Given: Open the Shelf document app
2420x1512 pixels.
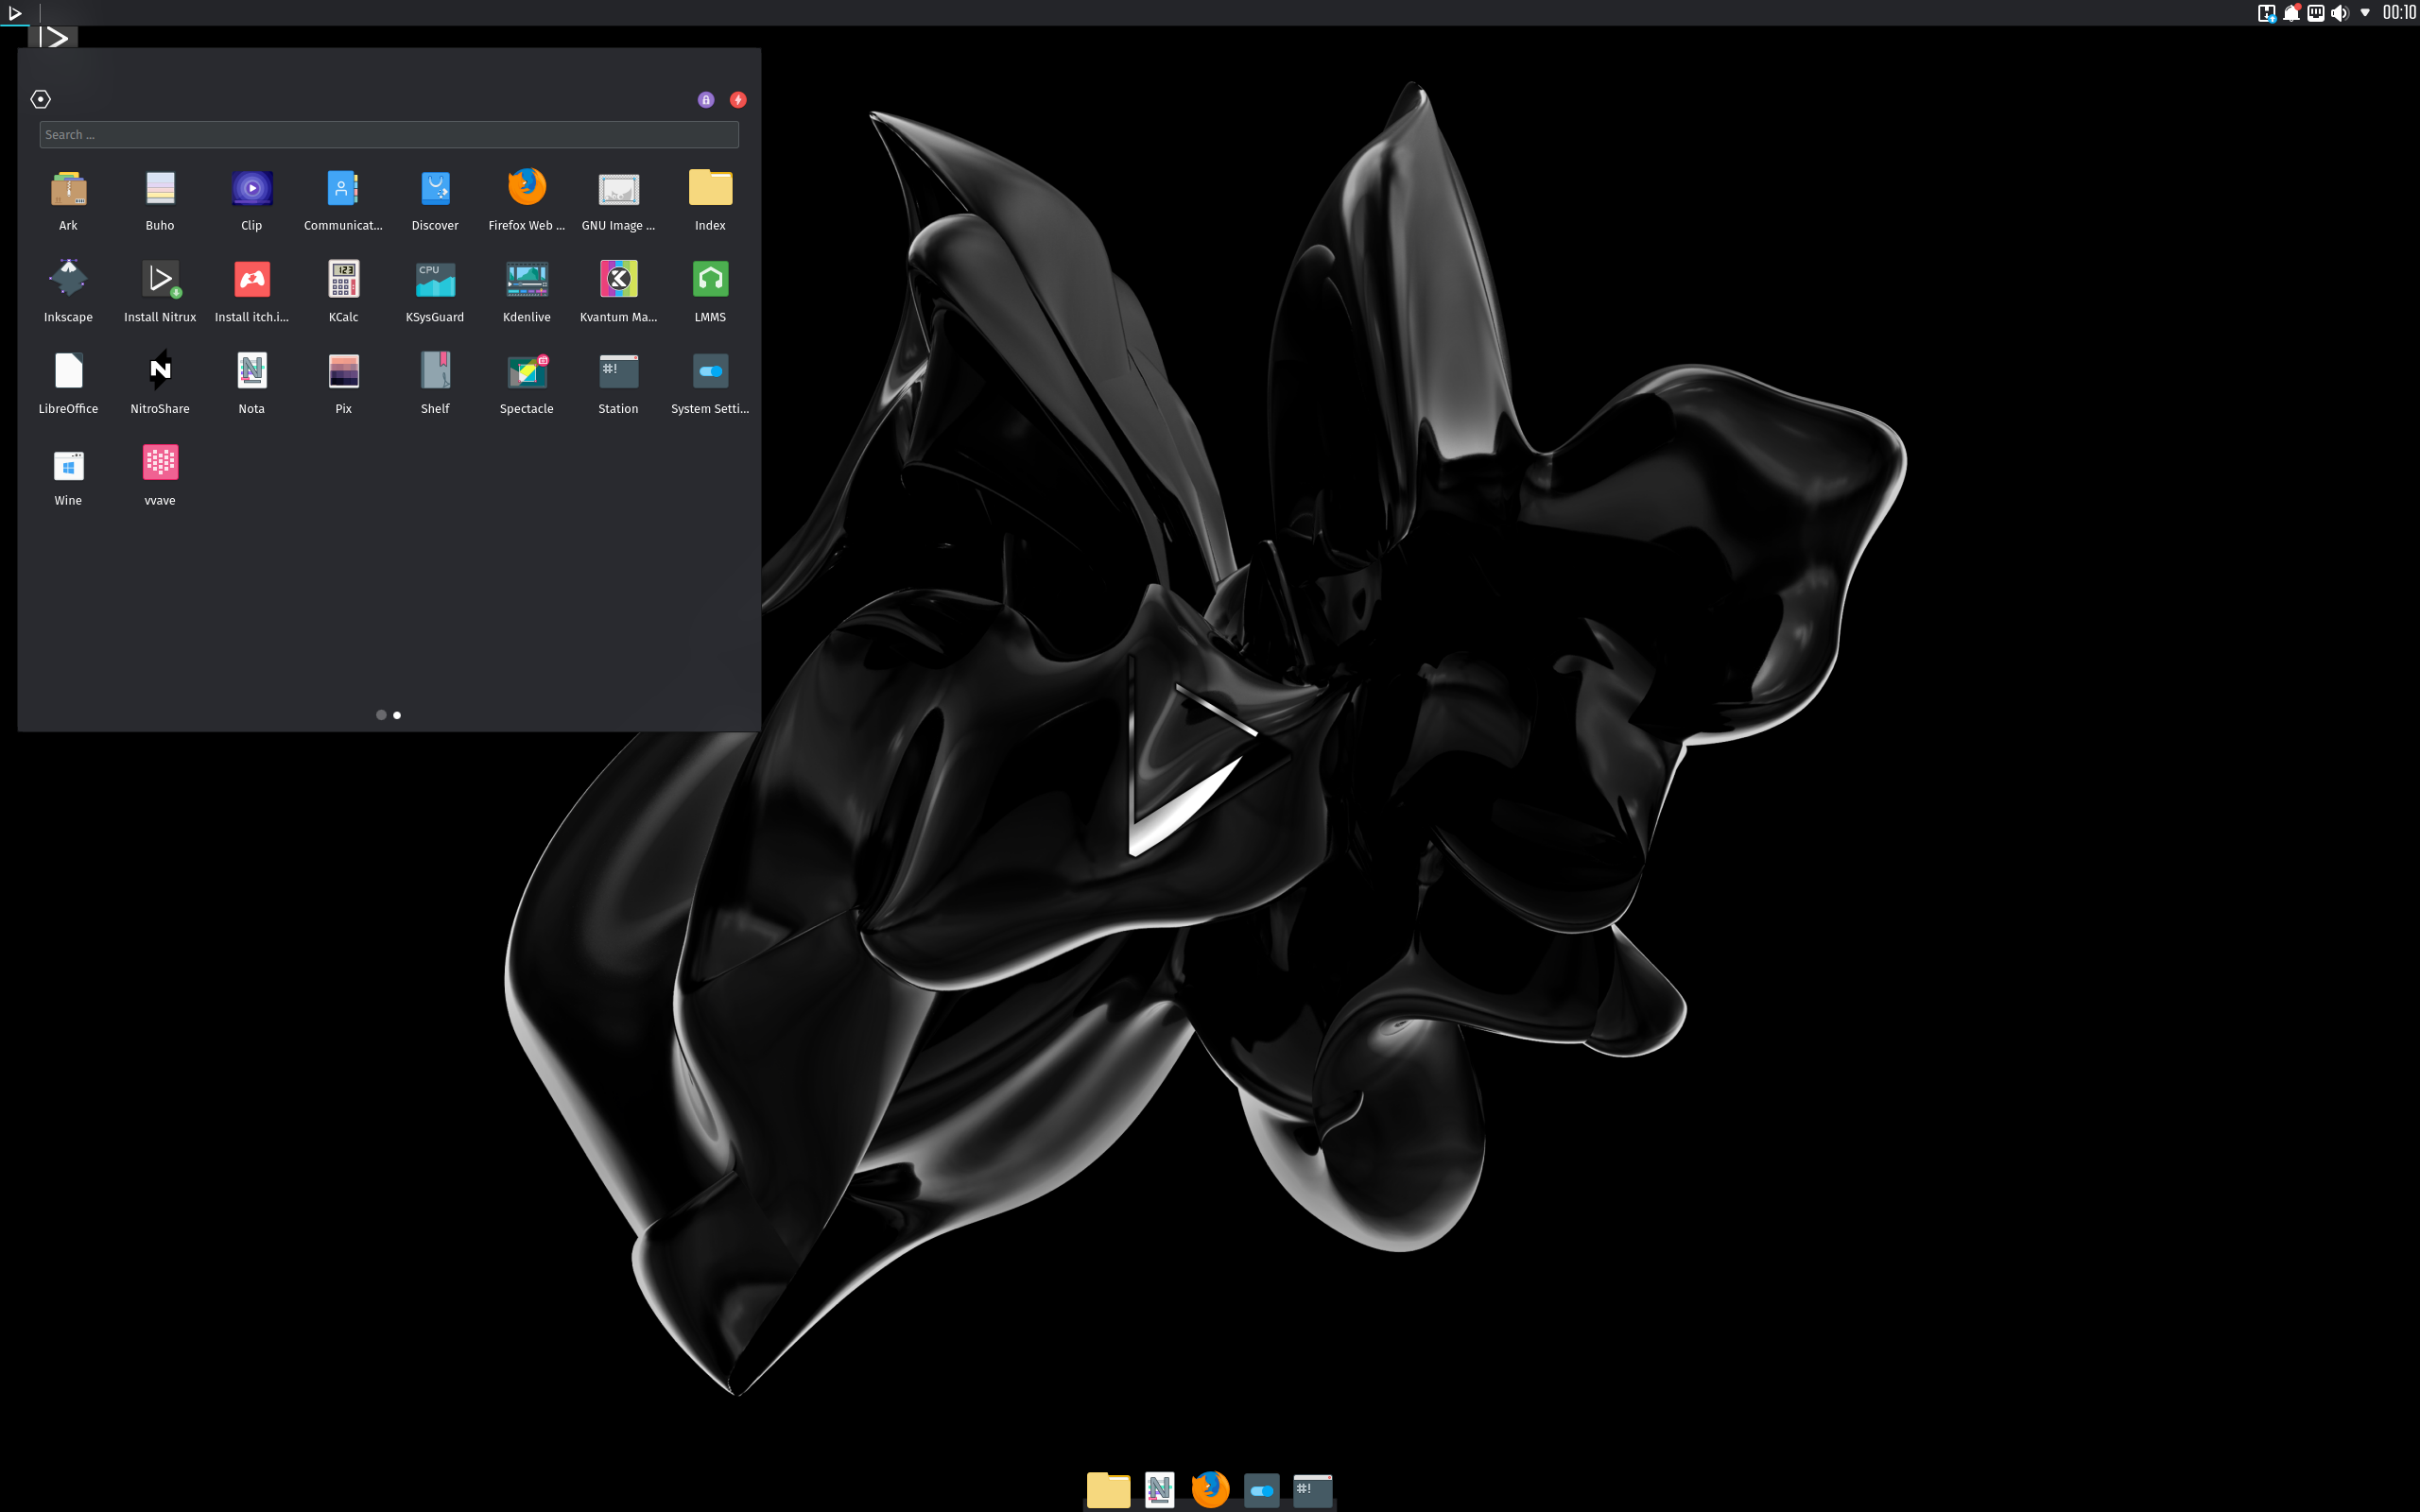Looking at the screenshot, I should 435,383.
